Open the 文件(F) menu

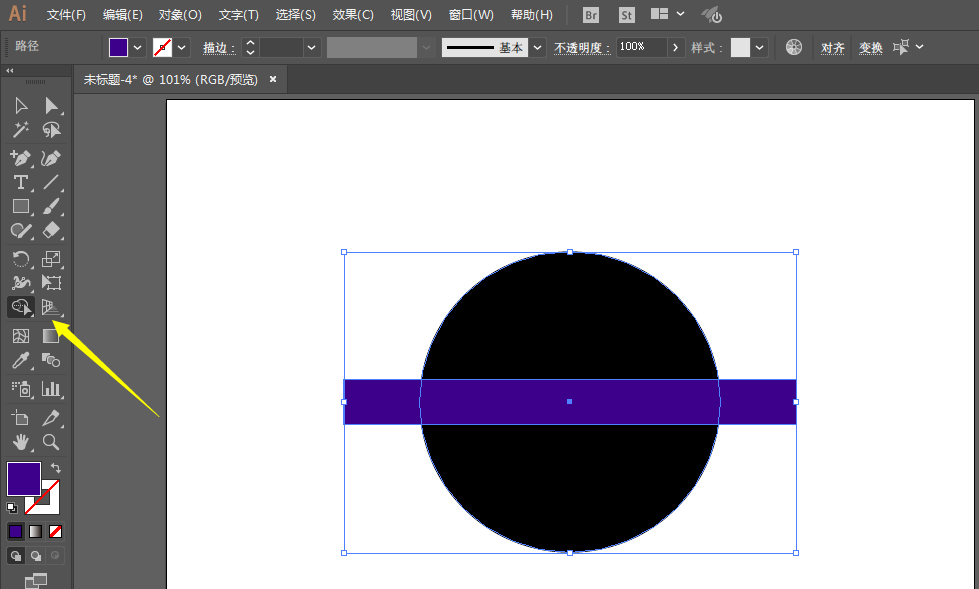coord(66,14)
